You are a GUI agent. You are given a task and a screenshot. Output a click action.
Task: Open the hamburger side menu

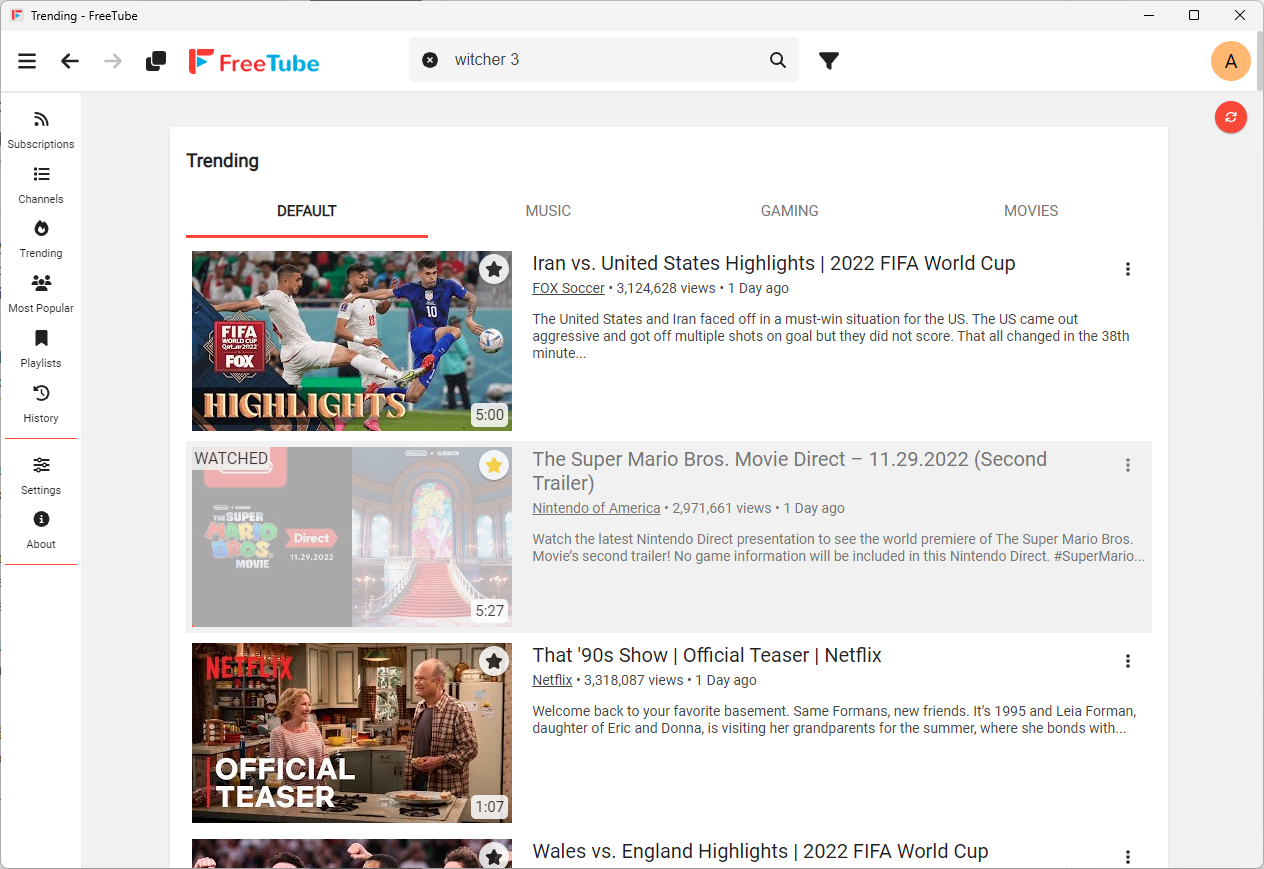click(x=27, y=61)
